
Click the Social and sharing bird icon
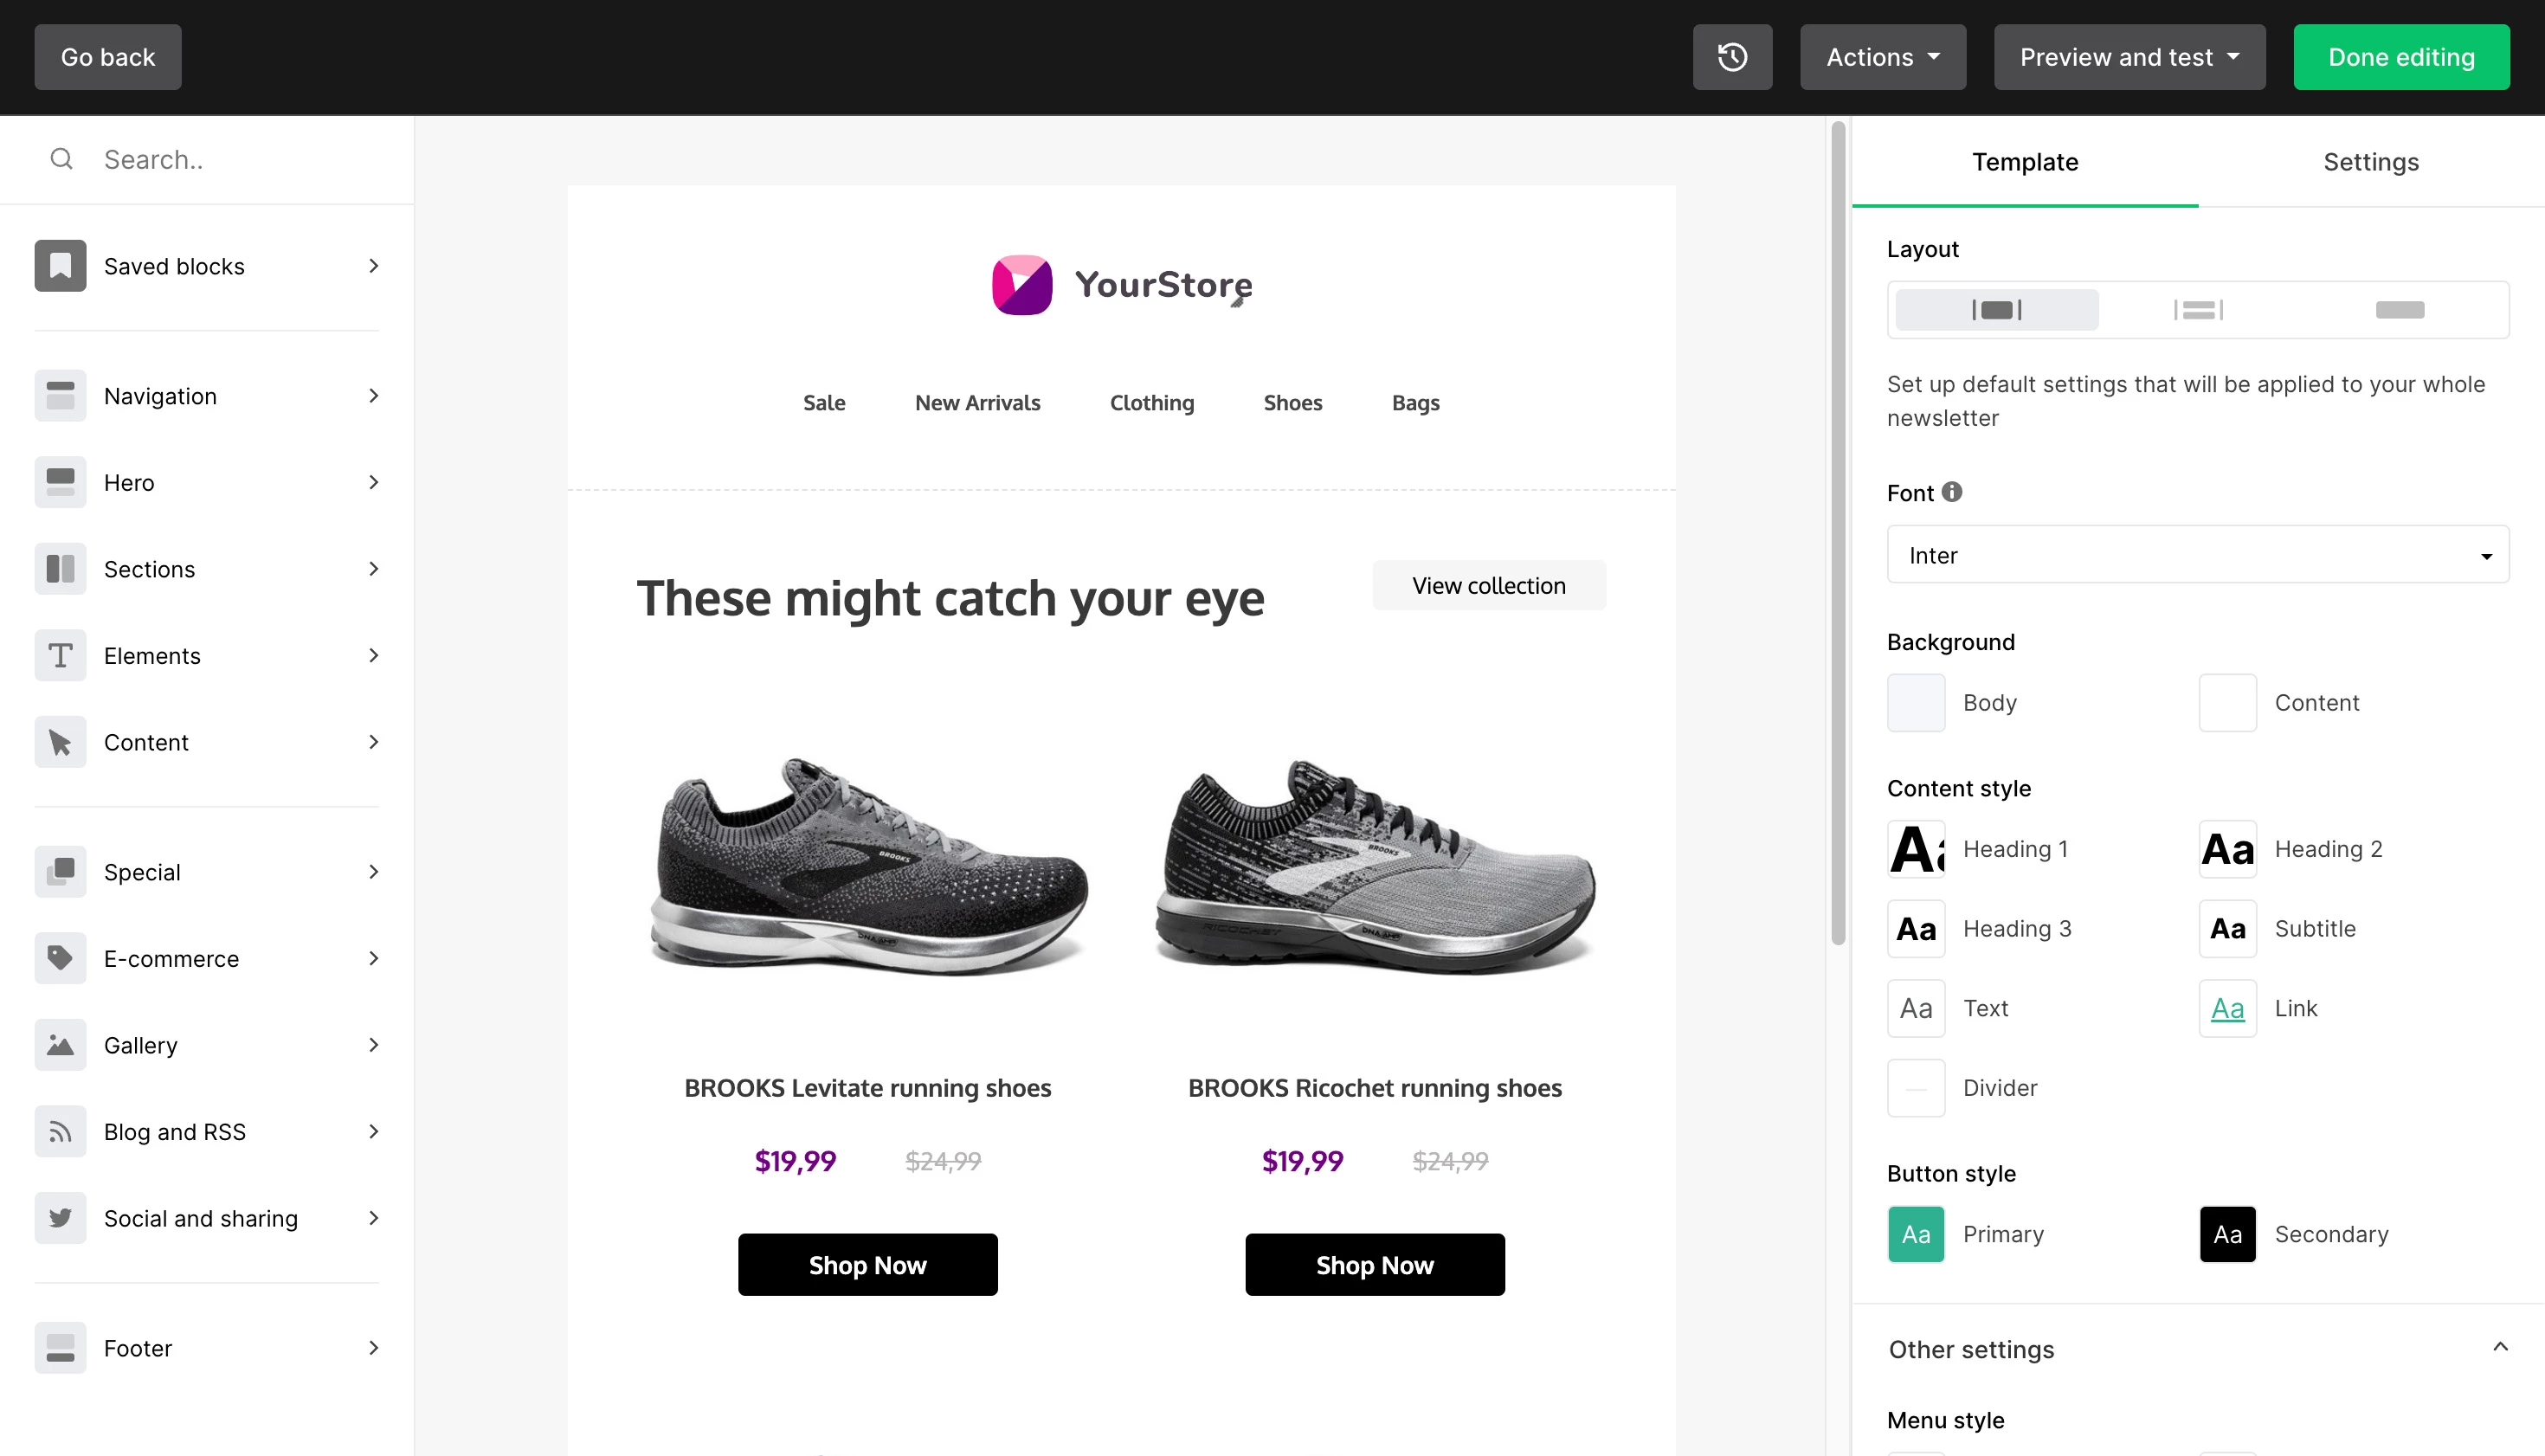60,1218
